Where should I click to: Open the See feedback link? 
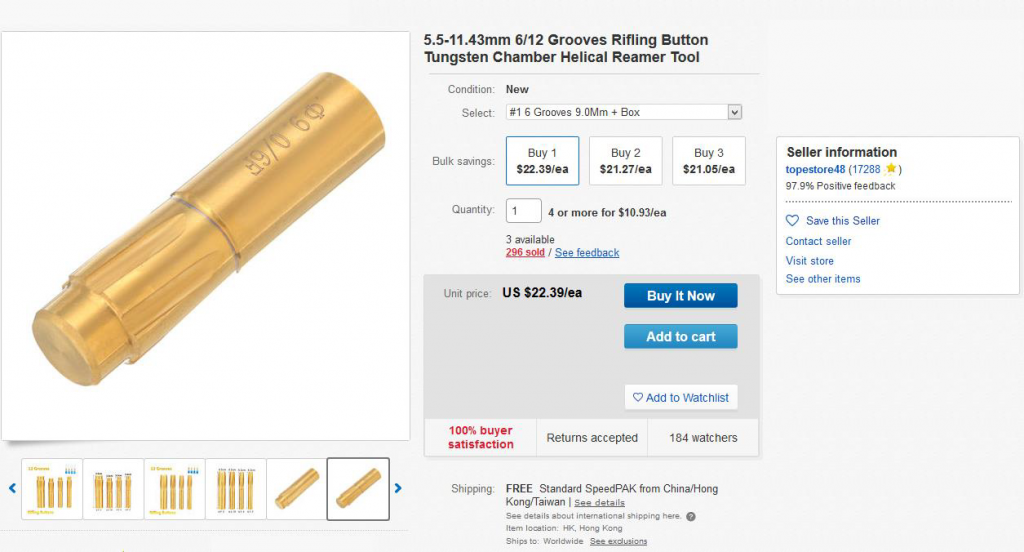pos(586,253)
